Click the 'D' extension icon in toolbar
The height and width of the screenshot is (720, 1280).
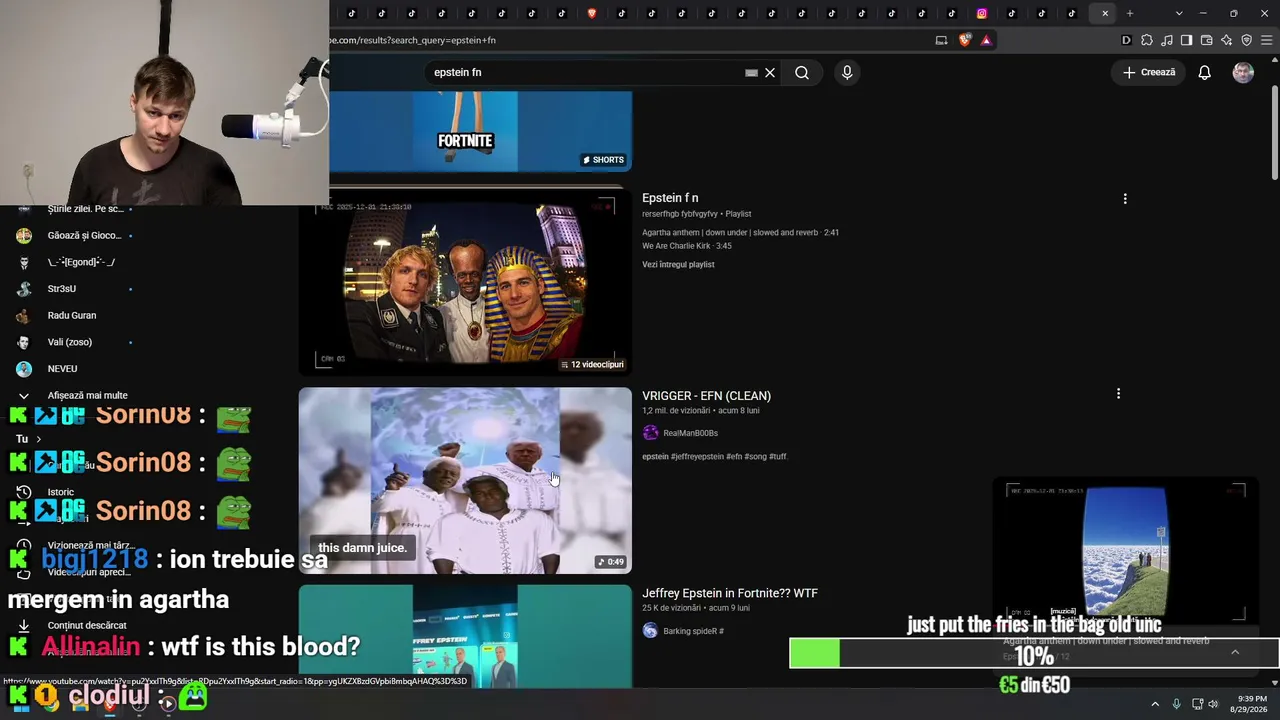click(x=1126, y=40)
